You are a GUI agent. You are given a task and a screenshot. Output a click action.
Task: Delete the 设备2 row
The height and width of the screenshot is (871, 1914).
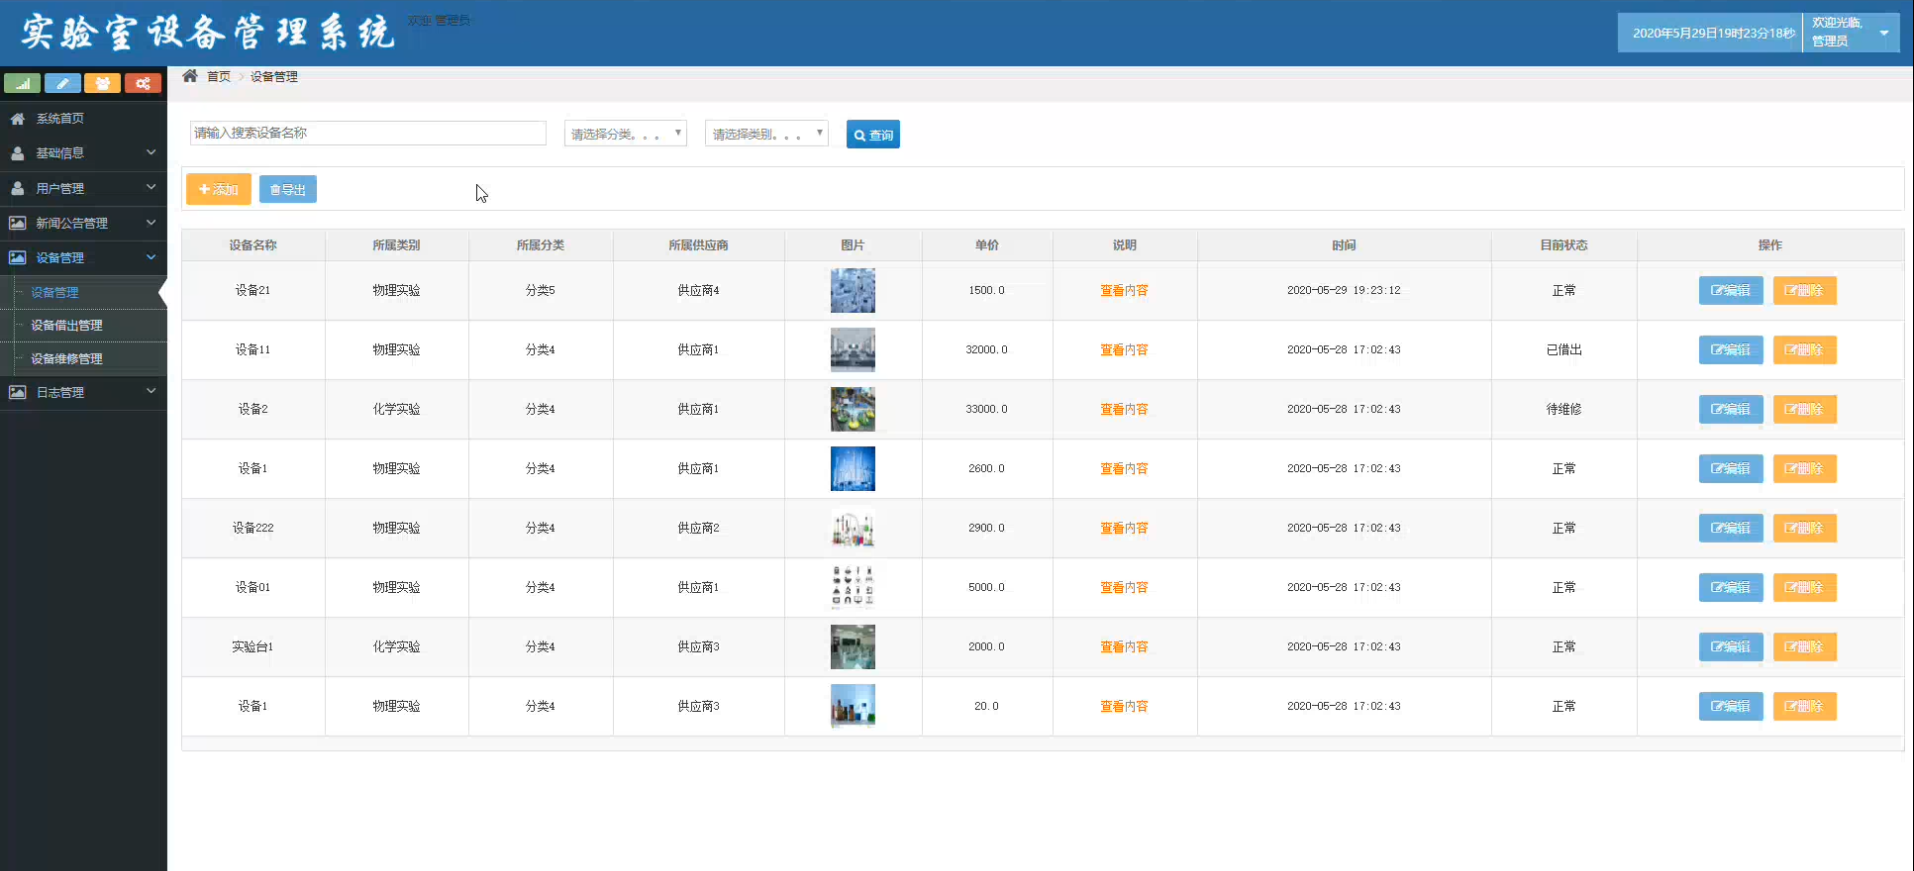[x=1804, y=409]
